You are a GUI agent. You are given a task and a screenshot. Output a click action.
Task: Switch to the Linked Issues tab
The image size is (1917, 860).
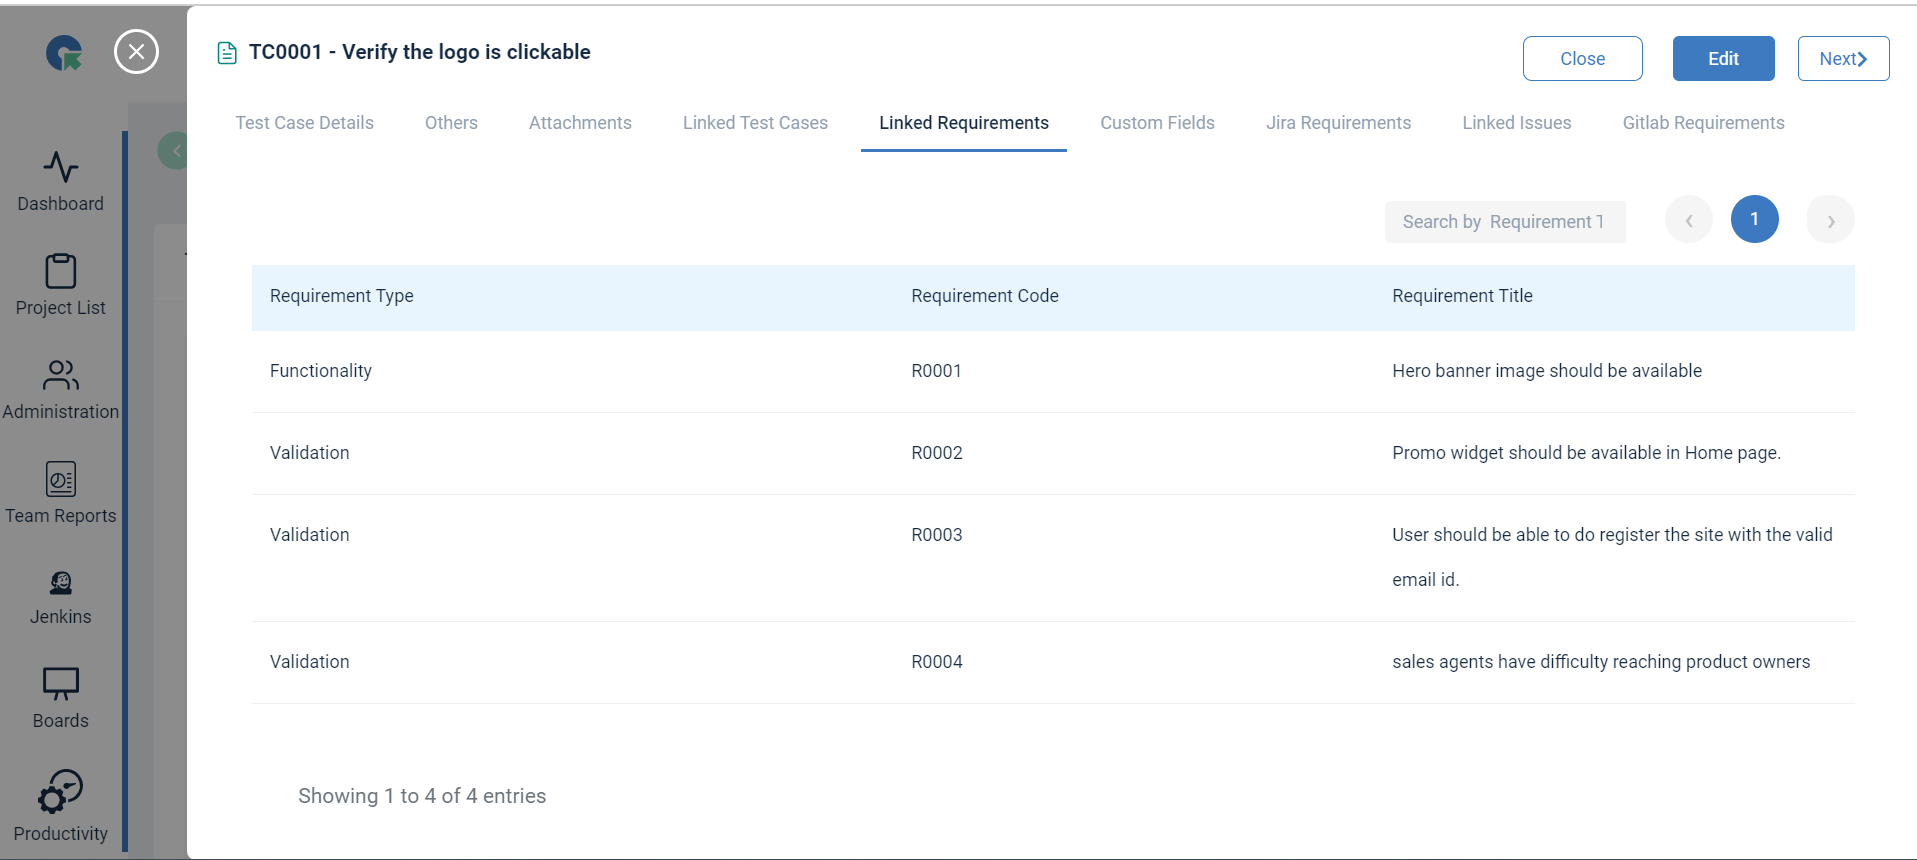click(1516, 123)
